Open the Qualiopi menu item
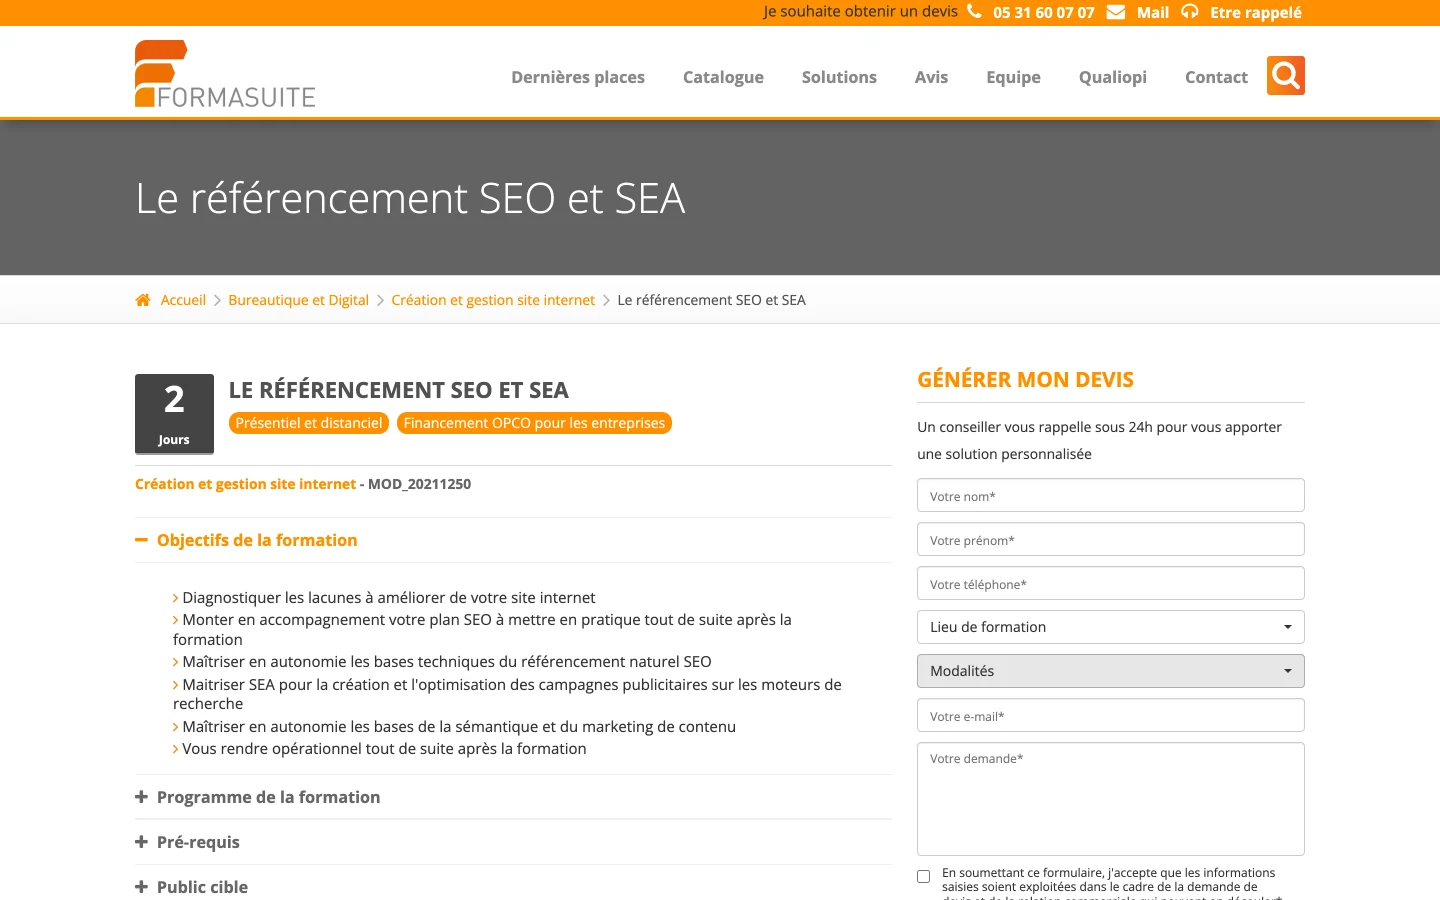The height and width of the screenshot is (900, 1440). click(1113, 77)
